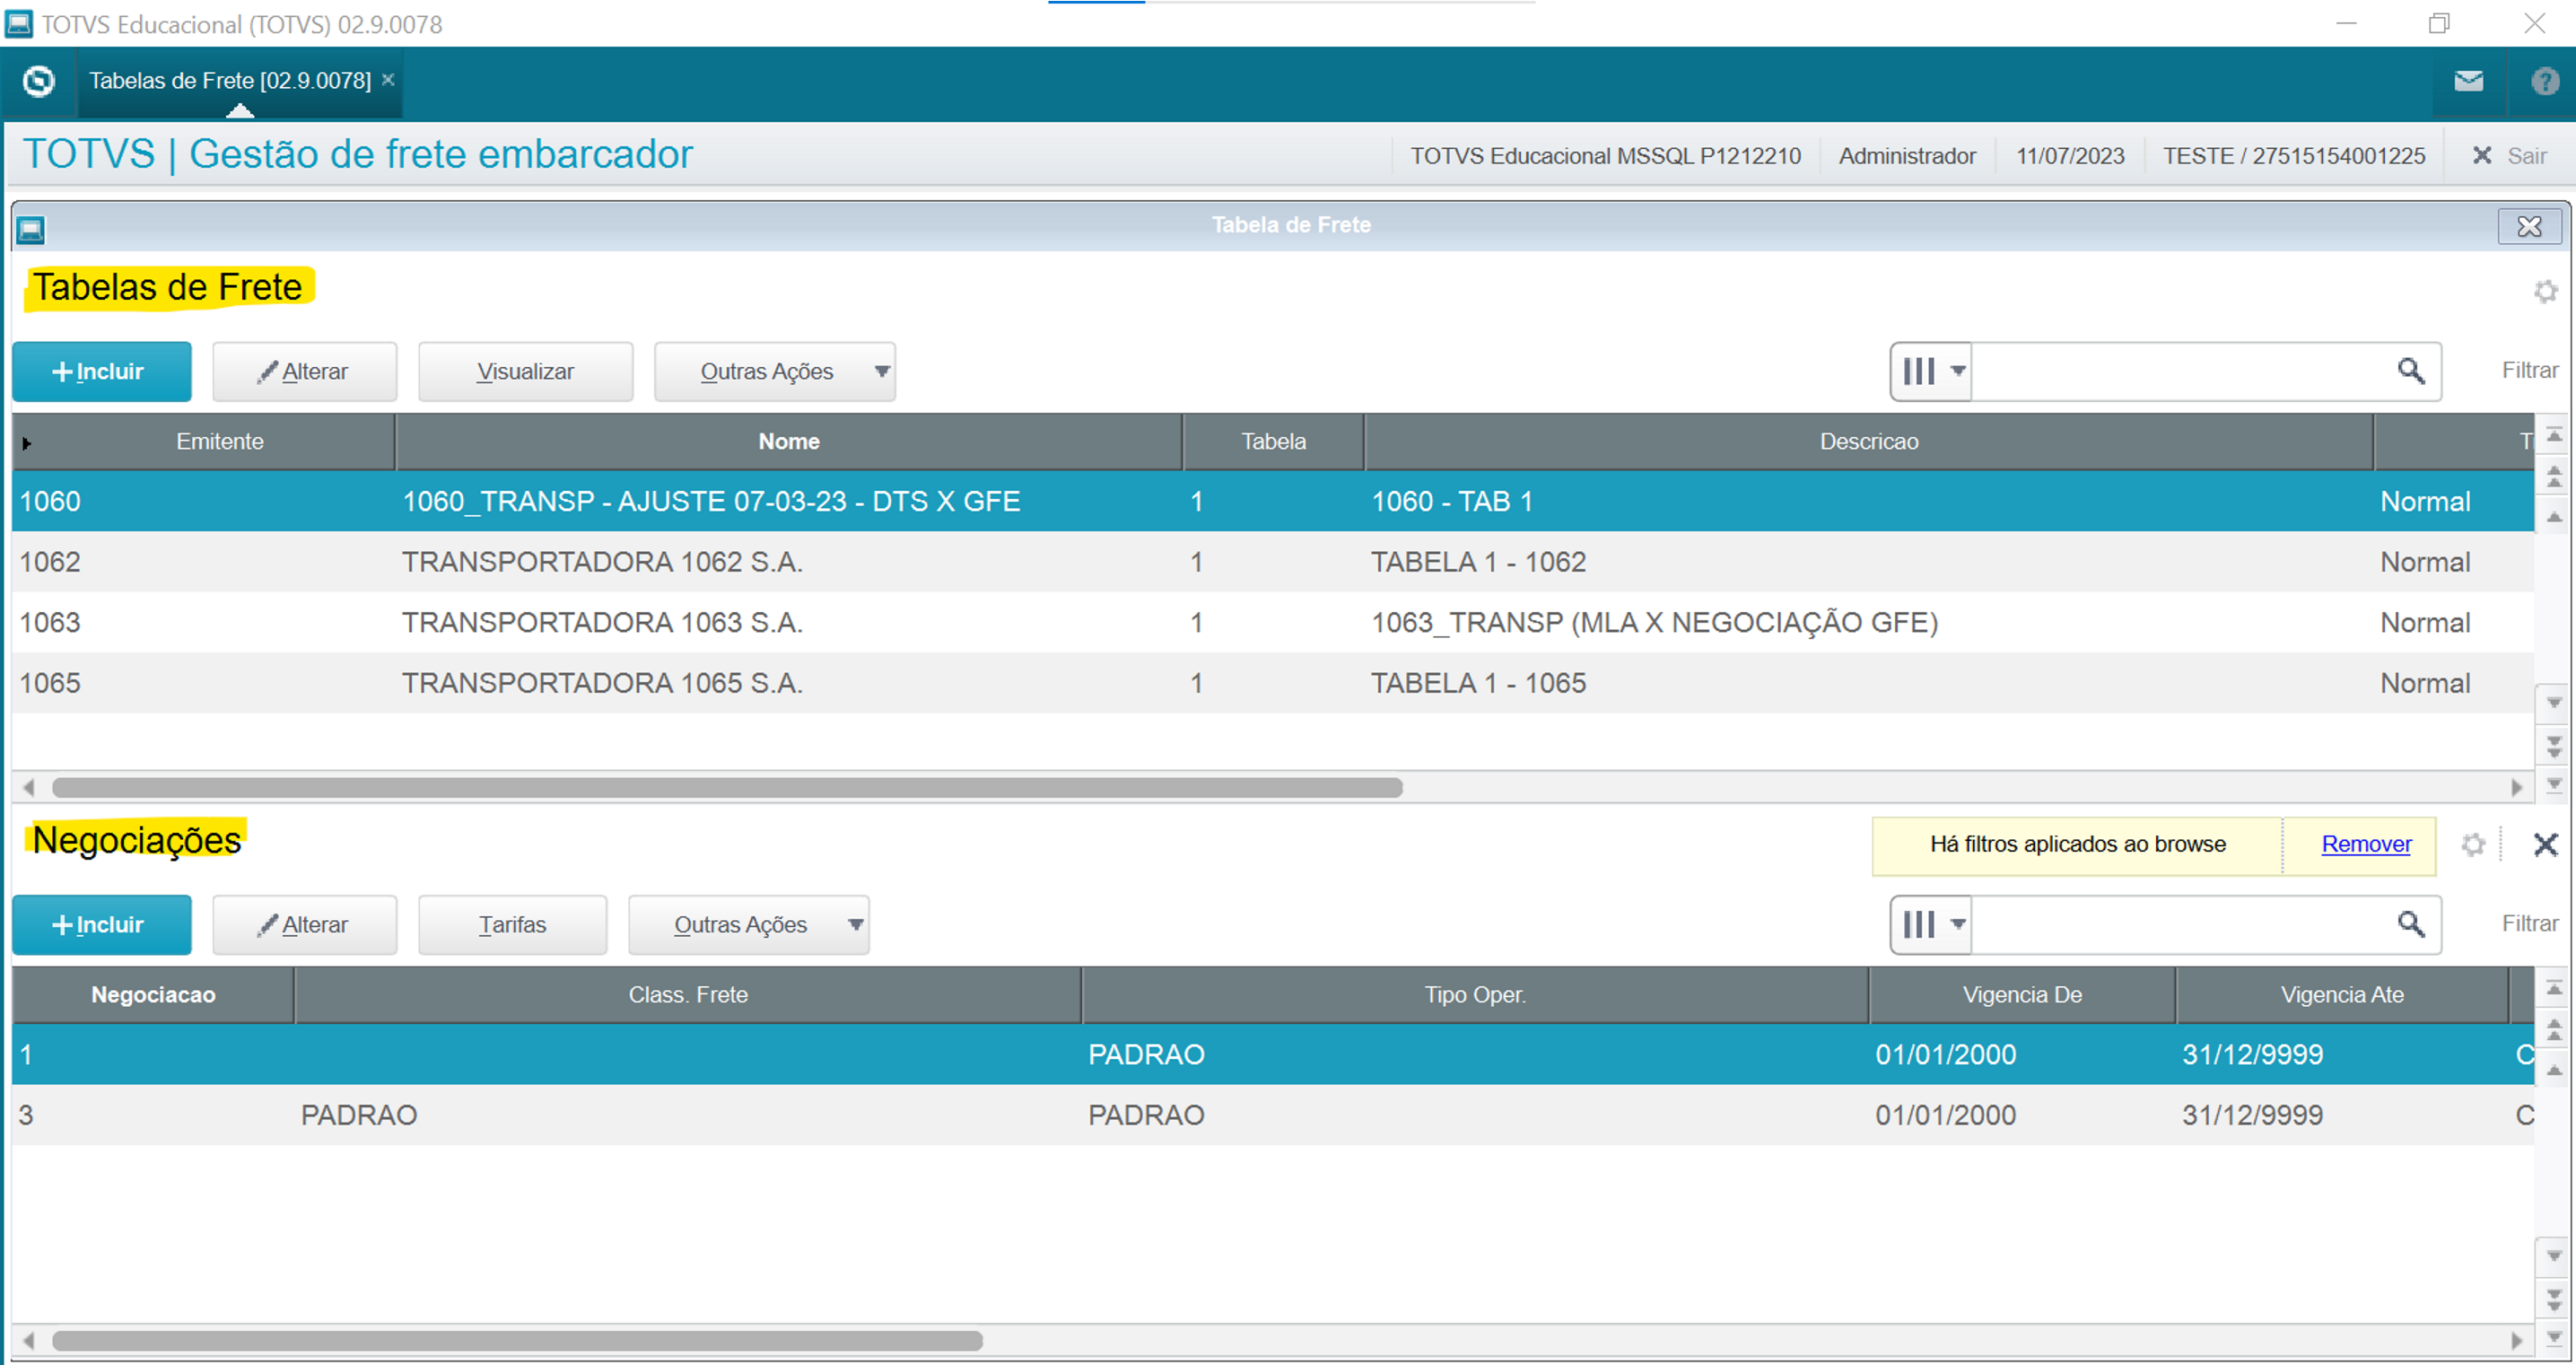
Task: Click right arrow of the Negociações horizontal scrollbar
Action: click(2517, 1341)
